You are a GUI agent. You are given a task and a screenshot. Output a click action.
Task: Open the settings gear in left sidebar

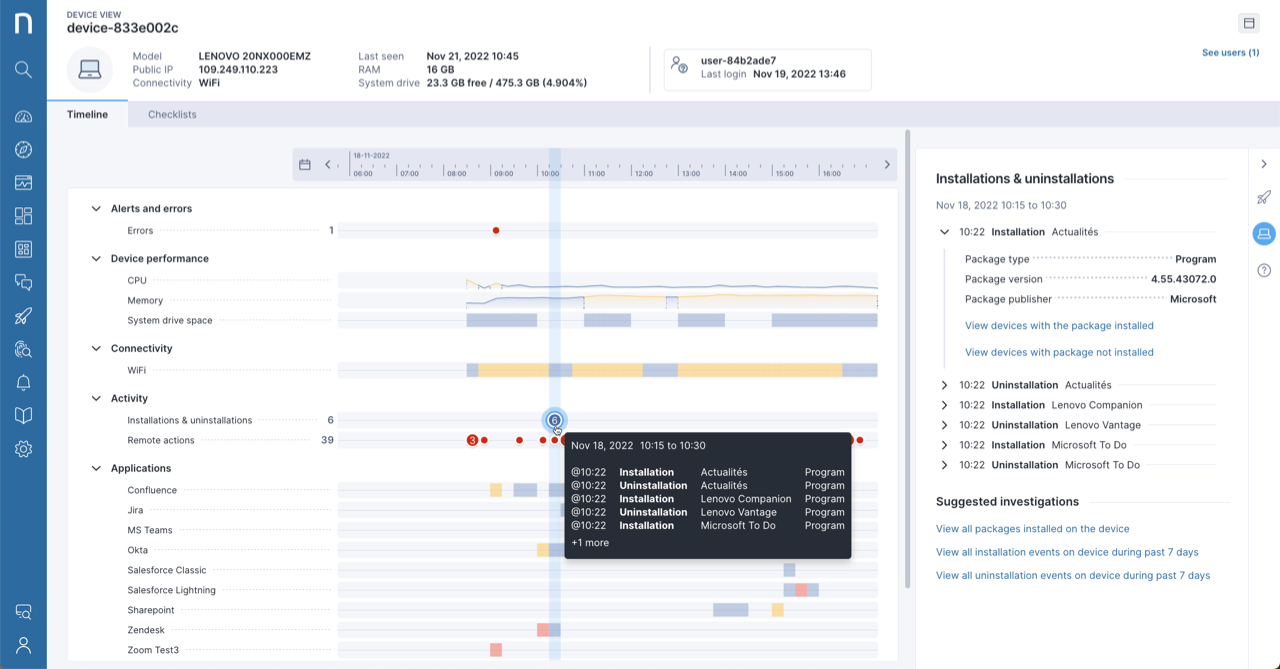click(x=23, y=449)
